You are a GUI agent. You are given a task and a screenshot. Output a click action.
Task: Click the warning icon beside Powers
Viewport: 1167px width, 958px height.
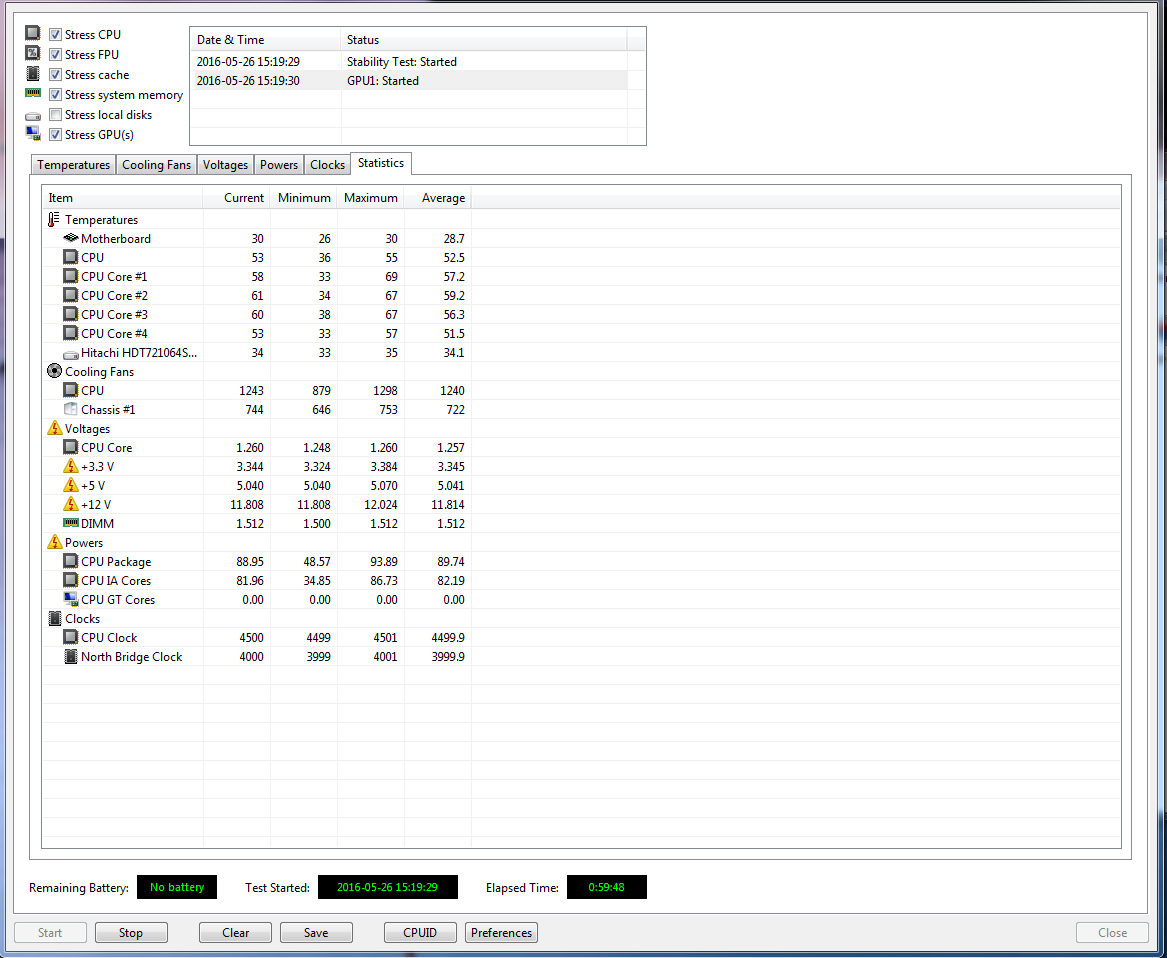tap(54, 543)
